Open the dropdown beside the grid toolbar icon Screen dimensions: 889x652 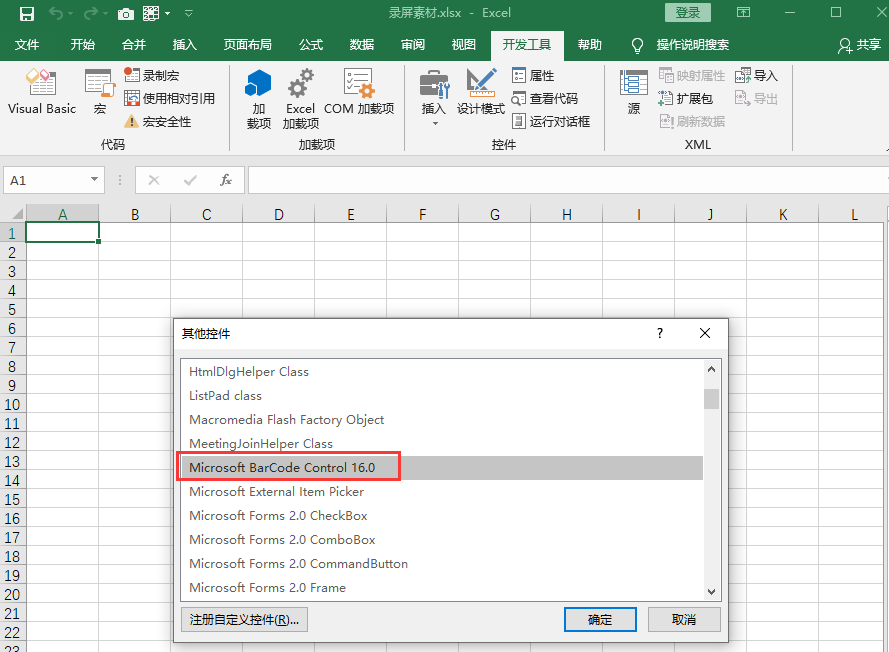[x=168, y=14]
